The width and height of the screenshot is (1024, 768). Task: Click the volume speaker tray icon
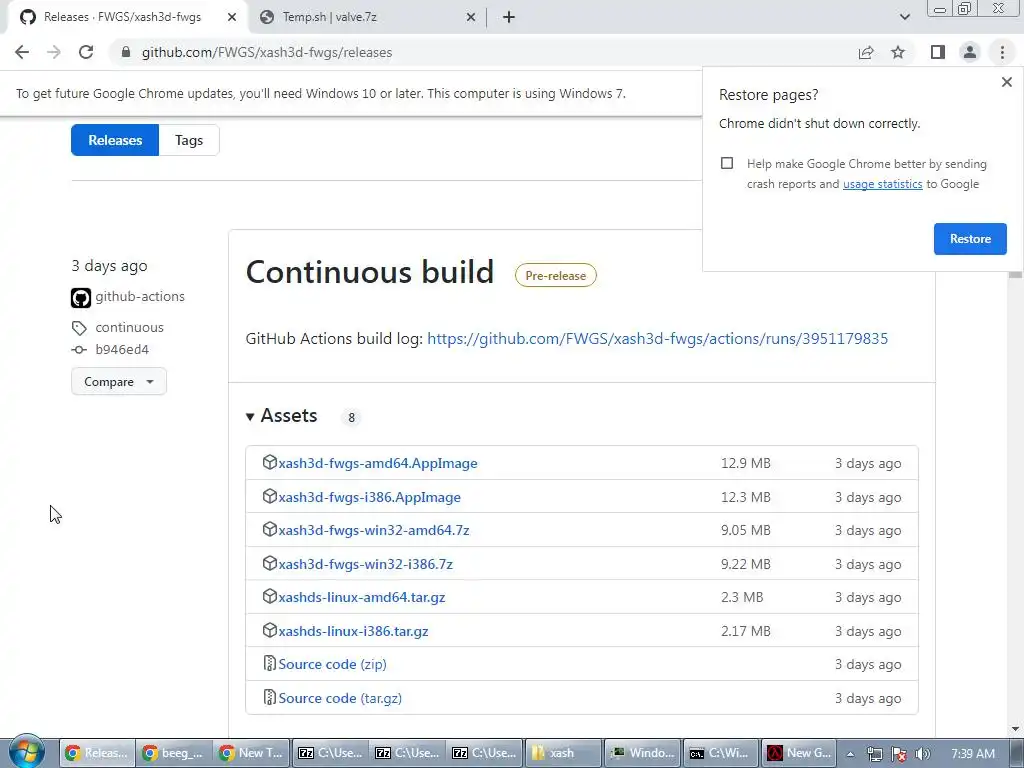(923, 754)
